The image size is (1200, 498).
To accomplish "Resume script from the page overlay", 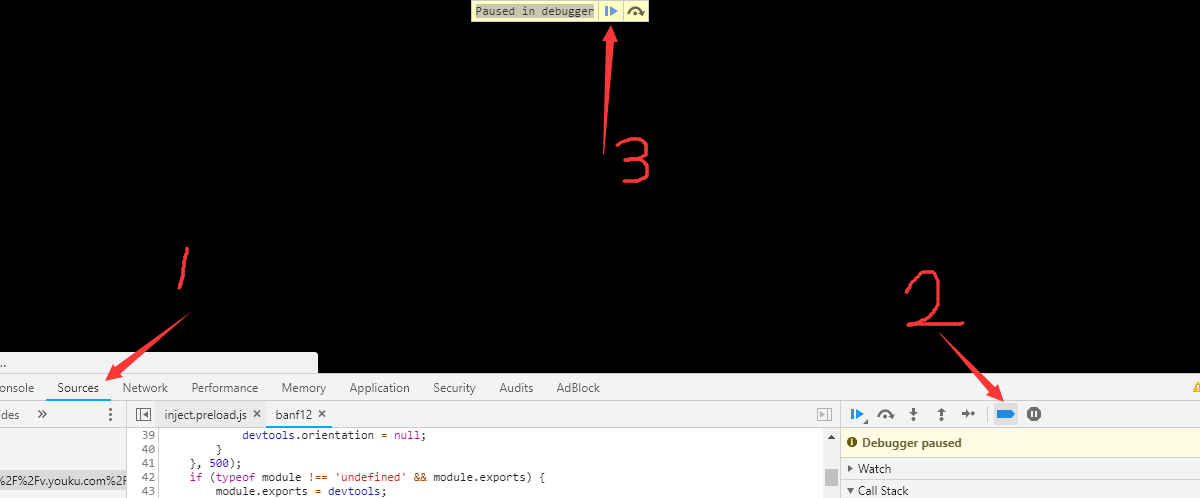I will [x=611, y=11].
